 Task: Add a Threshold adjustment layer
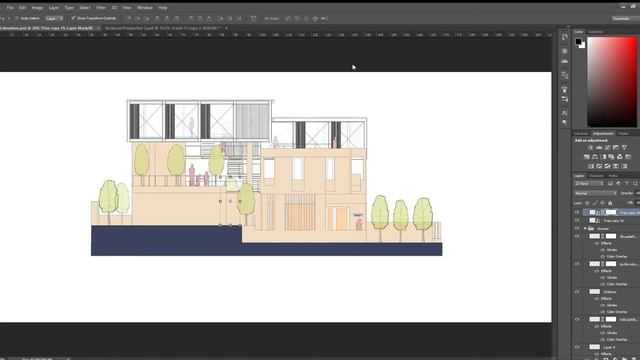(607, 166)
